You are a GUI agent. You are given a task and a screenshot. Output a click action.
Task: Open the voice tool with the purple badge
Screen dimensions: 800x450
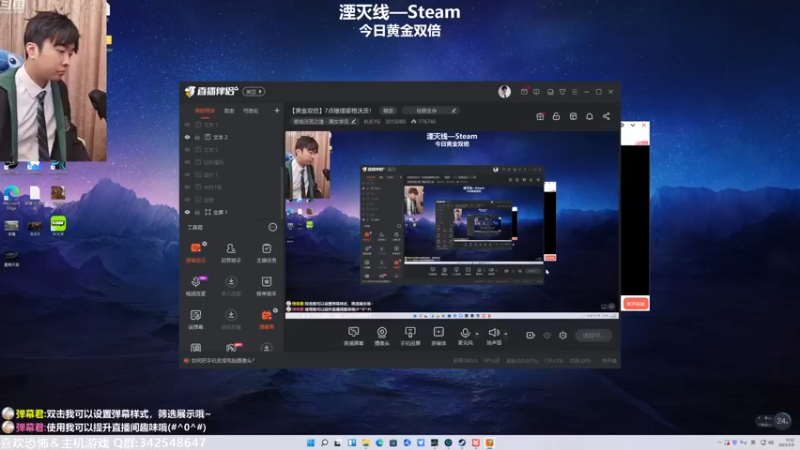196,286
